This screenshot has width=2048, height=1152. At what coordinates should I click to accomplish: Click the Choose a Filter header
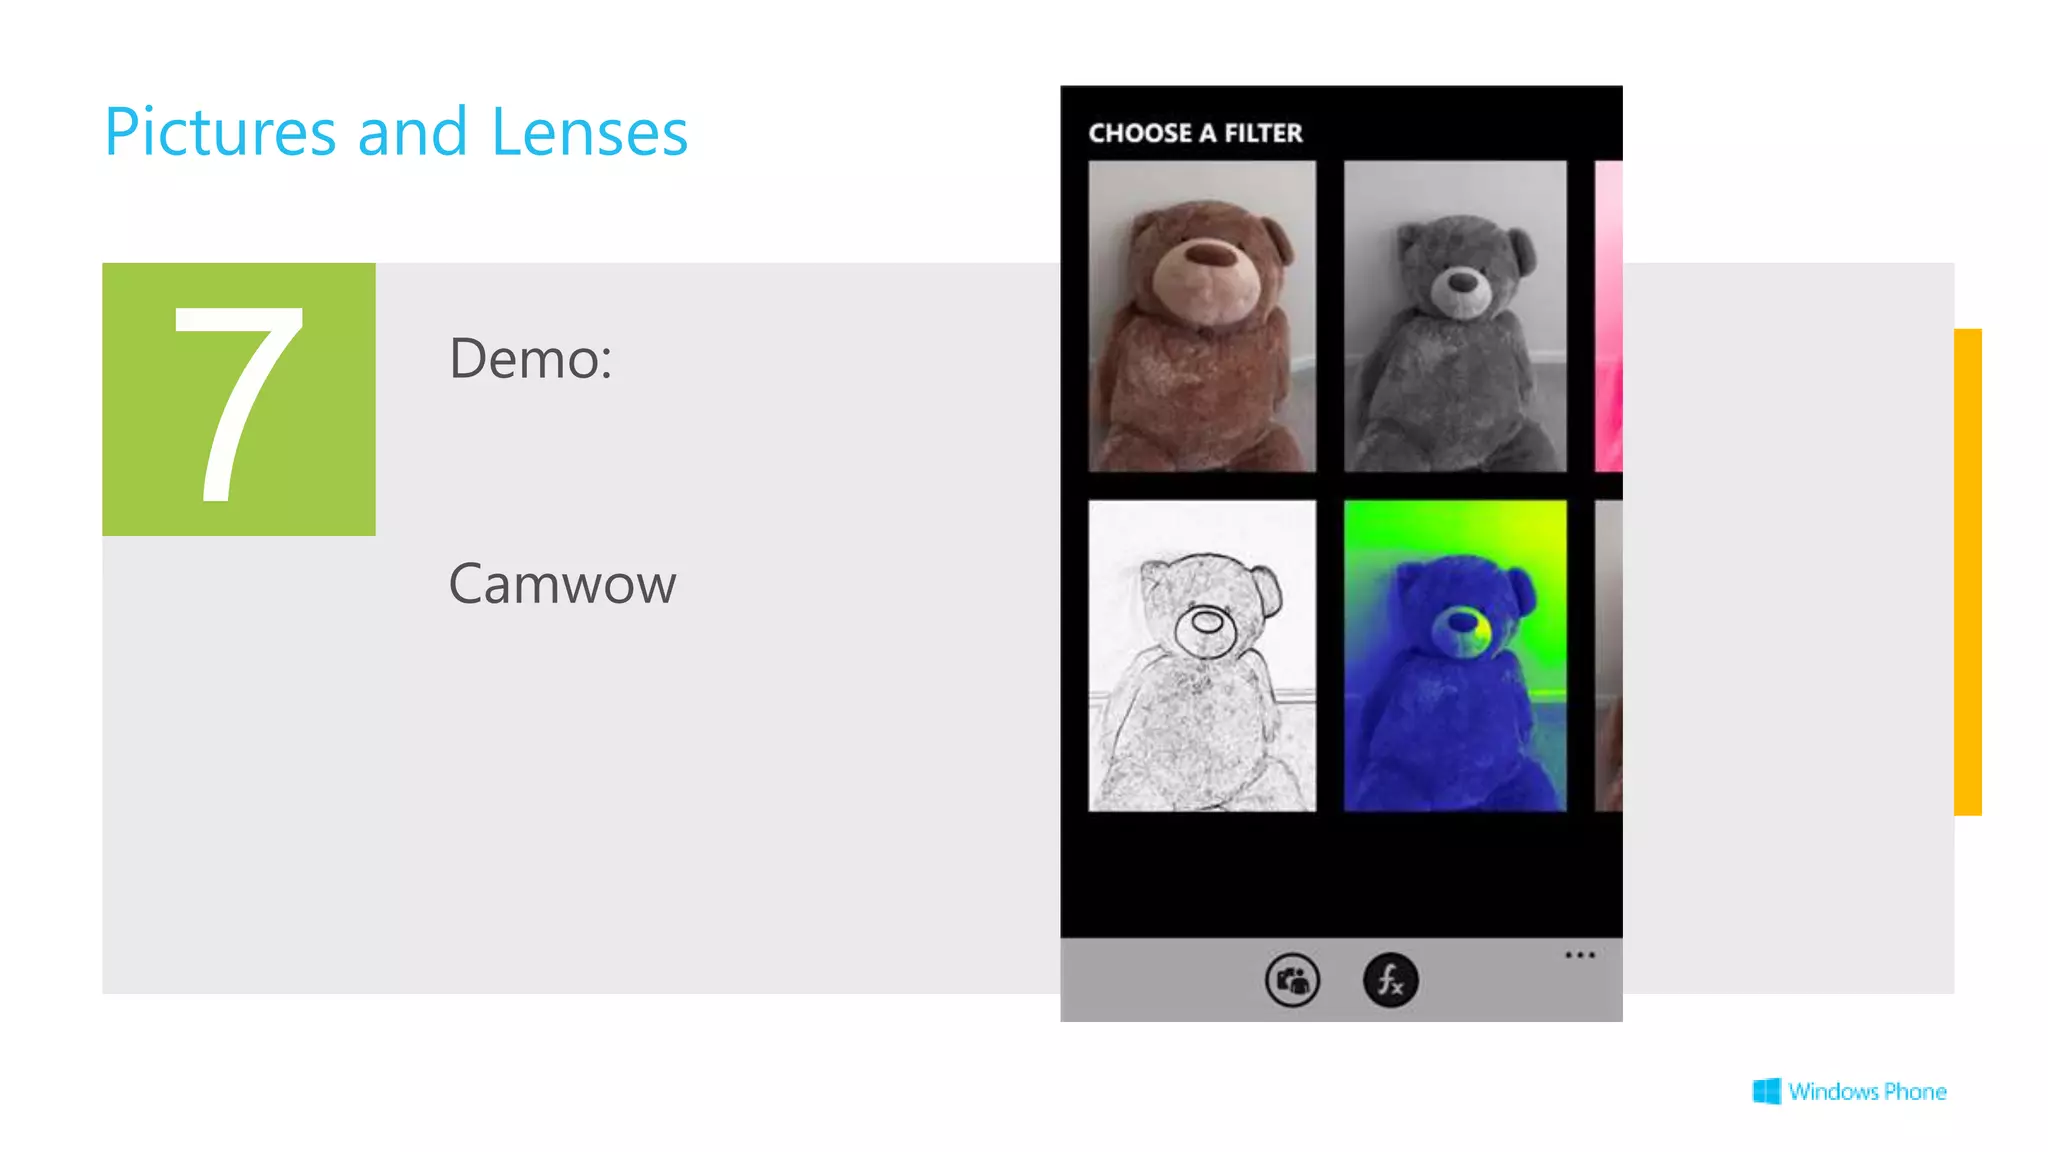[1195, 133]
